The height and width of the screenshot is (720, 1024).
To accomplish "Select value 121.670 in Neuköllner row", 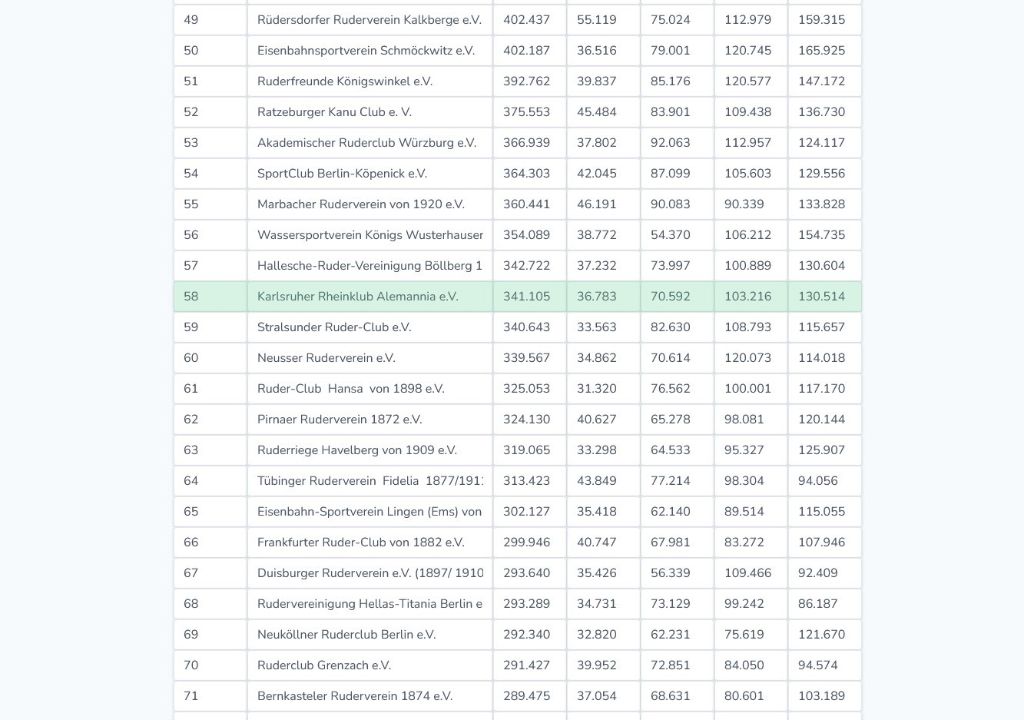I will click(x=822, y=634).
